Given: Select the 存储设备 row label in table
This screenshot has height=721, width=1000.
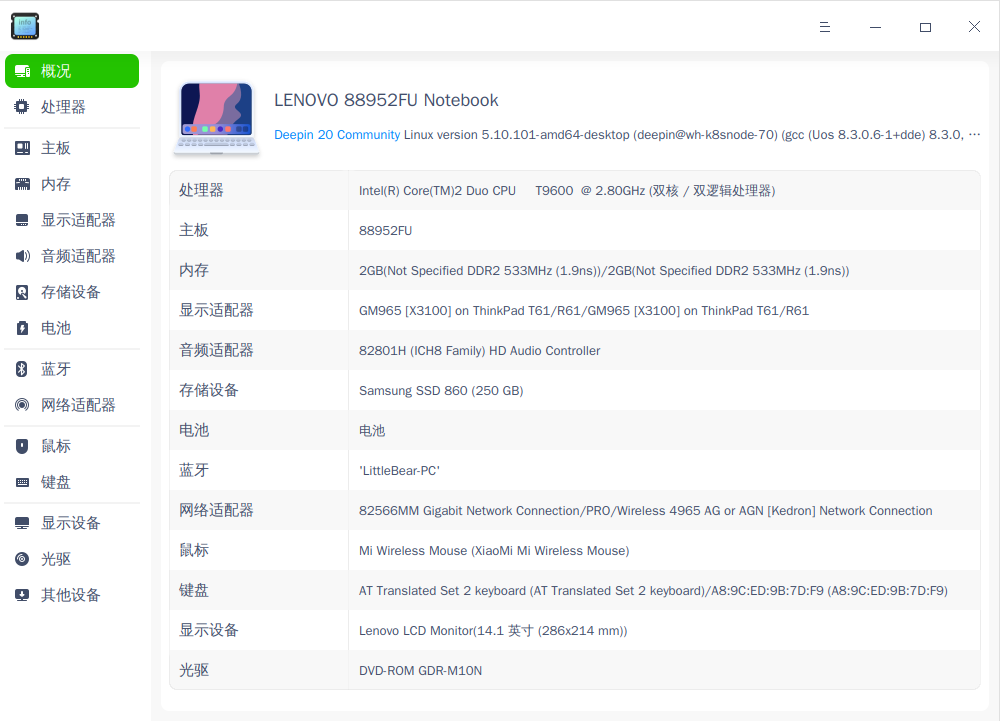Looking at the screenshot, I should click(x=209, y=390).
